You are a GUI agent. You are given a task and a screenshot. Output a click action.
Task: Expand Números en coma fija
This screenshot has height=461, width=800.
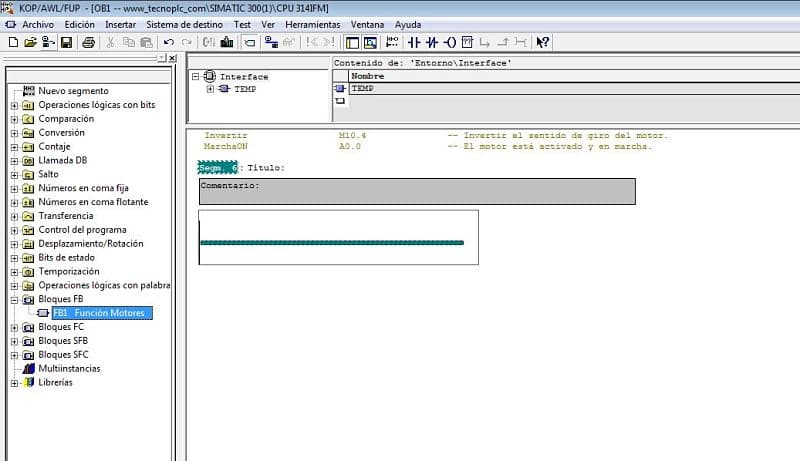click(14, 189)
